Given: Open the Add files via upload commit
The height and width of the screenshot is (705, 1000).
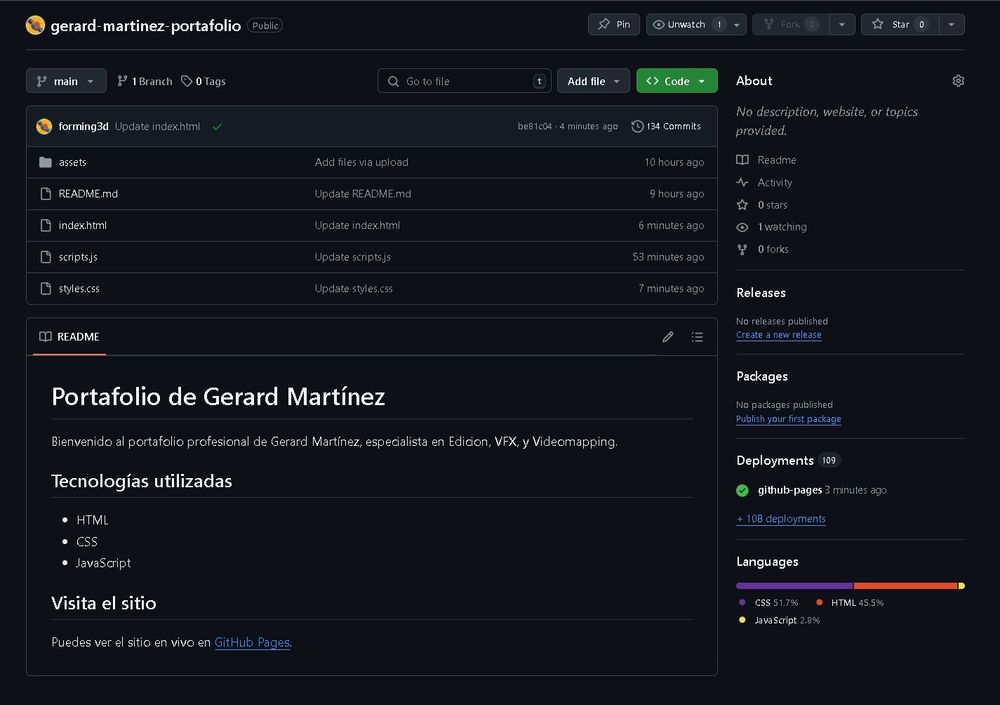Looking at the screenshot, I should 361,162.
